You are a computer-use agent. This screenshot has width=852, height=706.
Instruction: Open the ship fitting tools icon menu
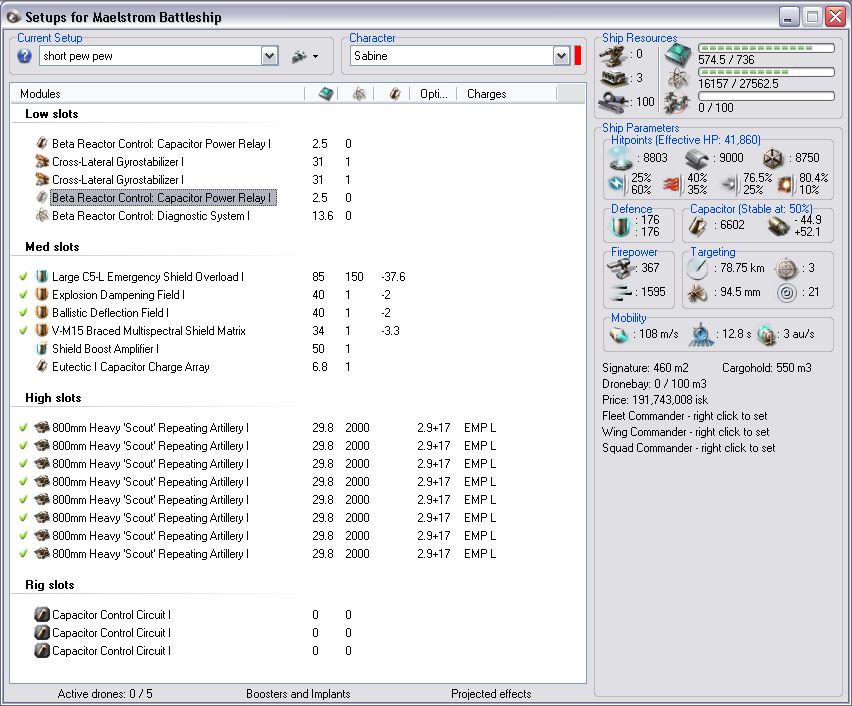point(305,56)
